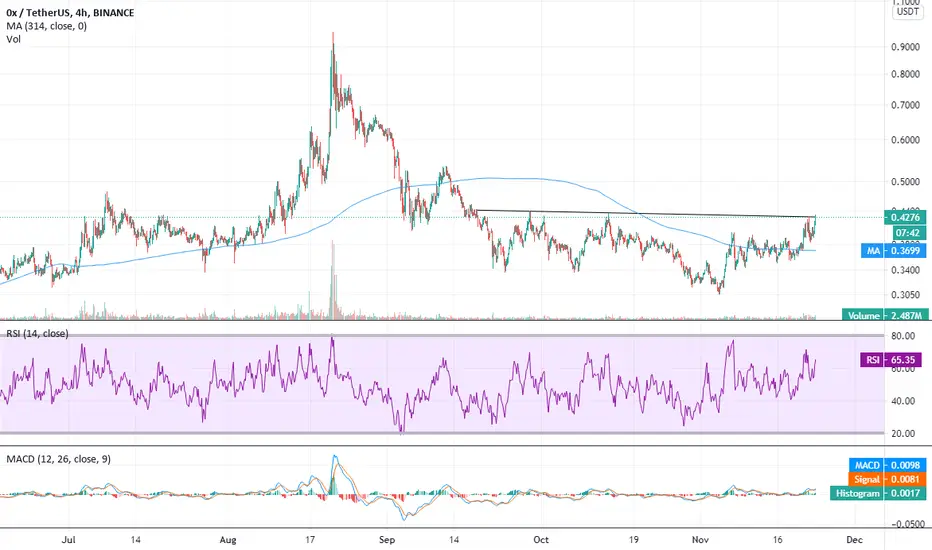Select the Histogram 0.0017 value label
Screen dimensions: 932x550
878,494
